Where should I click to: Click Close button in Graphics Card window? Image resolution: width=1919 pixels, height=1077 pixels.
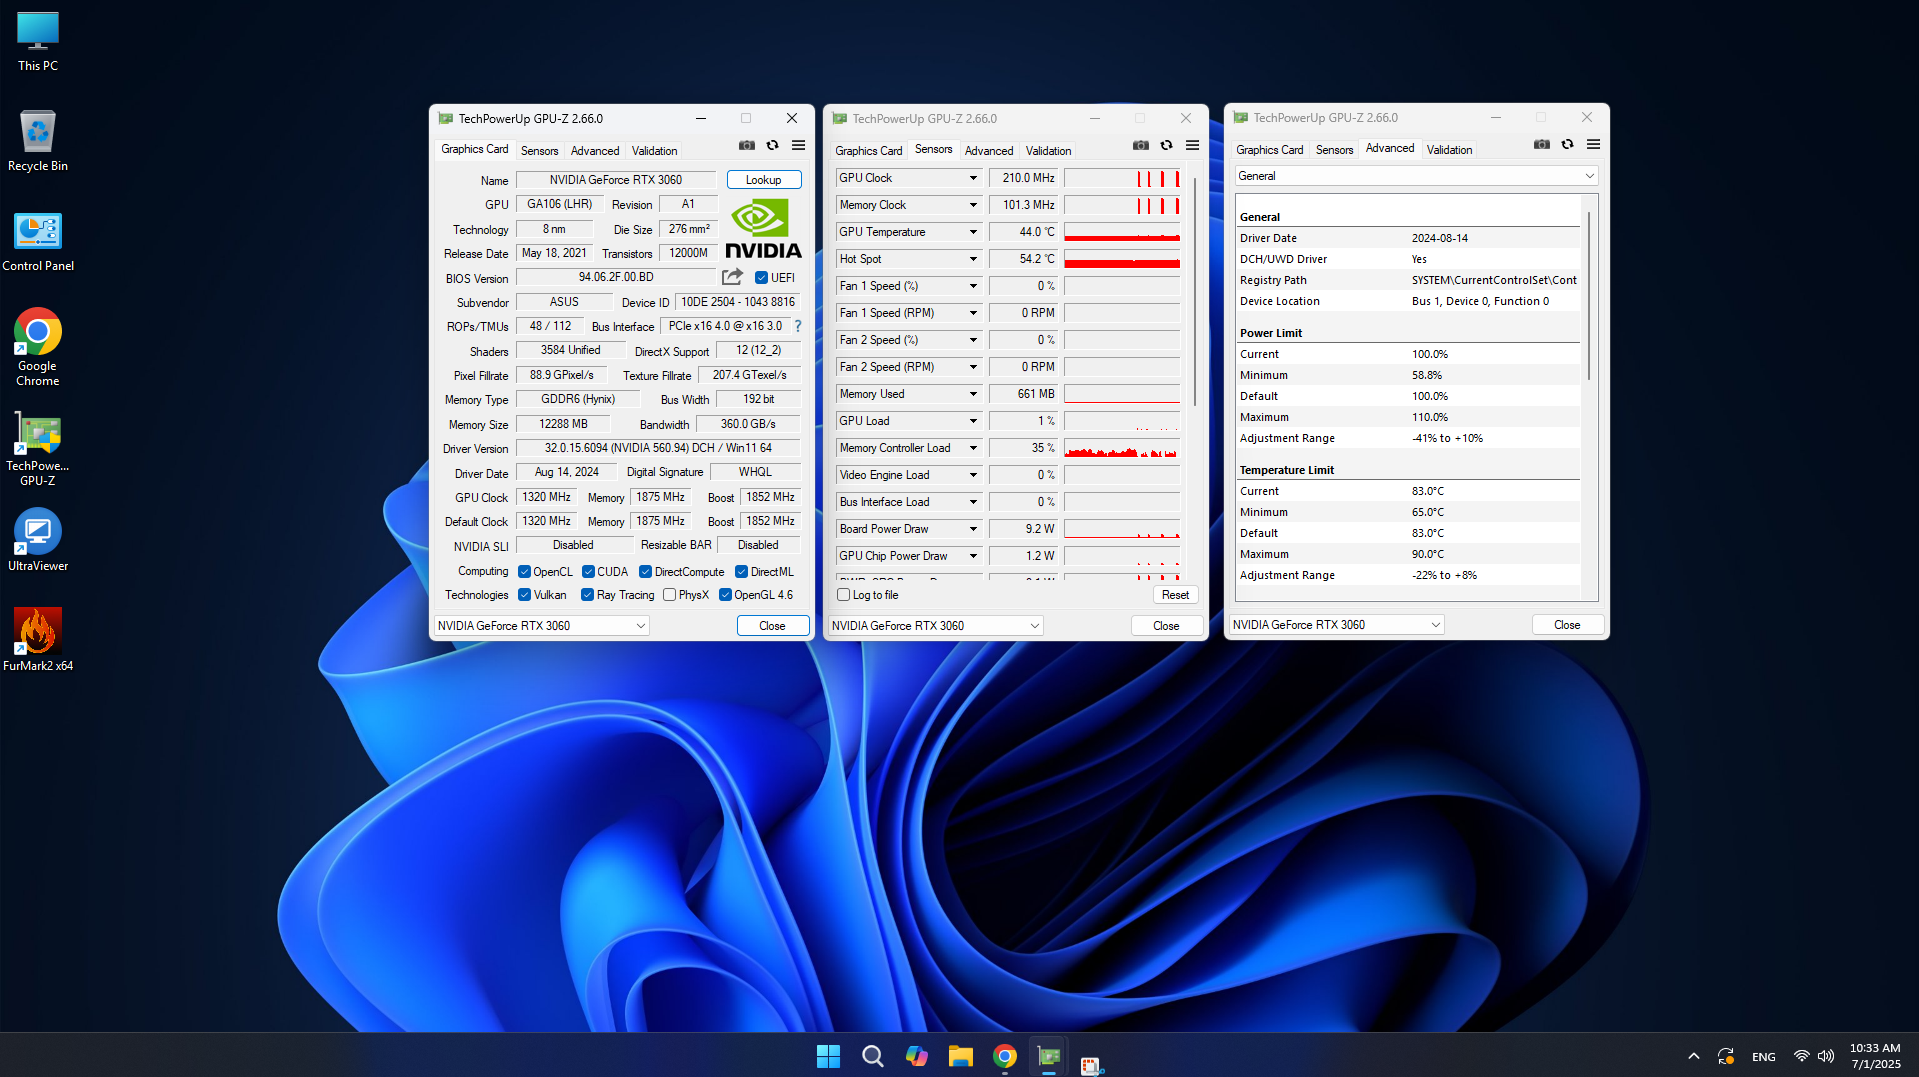point(773,626)
